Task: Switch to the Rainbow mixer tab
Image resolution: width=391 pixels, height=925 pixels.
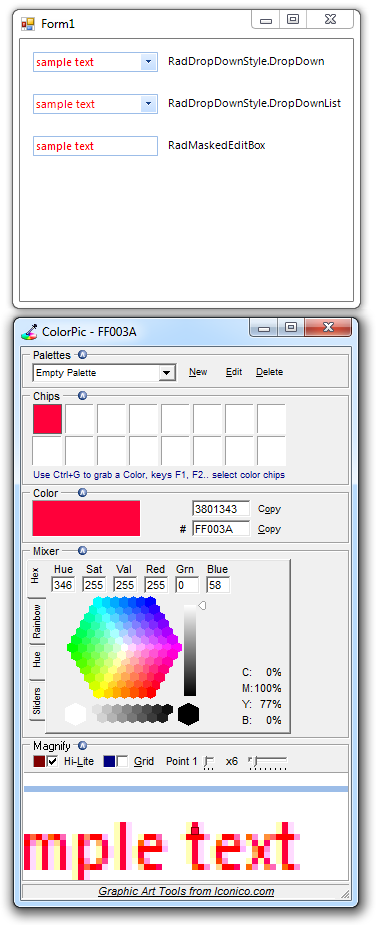Action: click(37, 621)
